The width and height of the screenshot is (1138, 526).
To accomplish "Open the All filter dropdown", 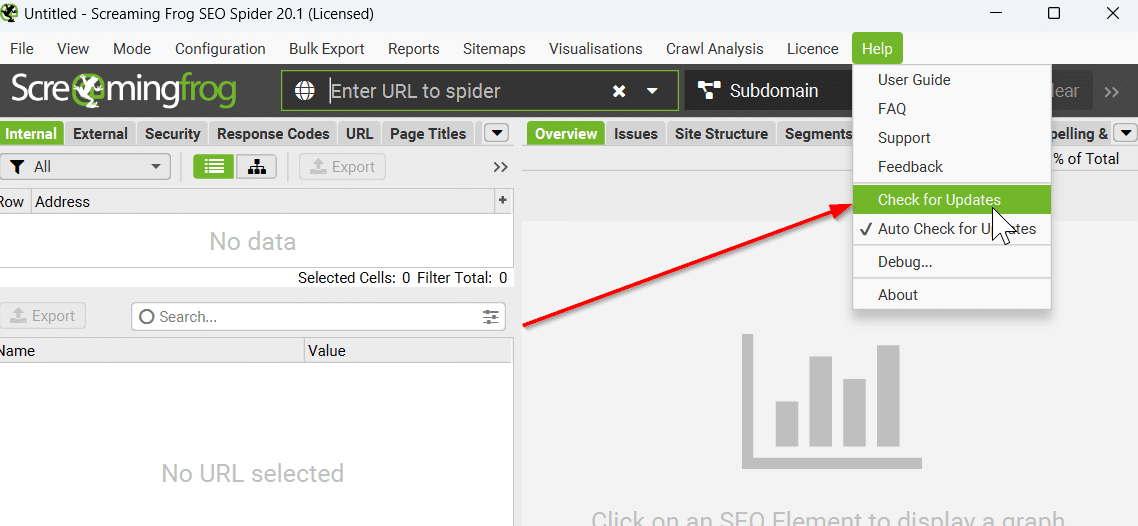I will click(x=85, y=167).
